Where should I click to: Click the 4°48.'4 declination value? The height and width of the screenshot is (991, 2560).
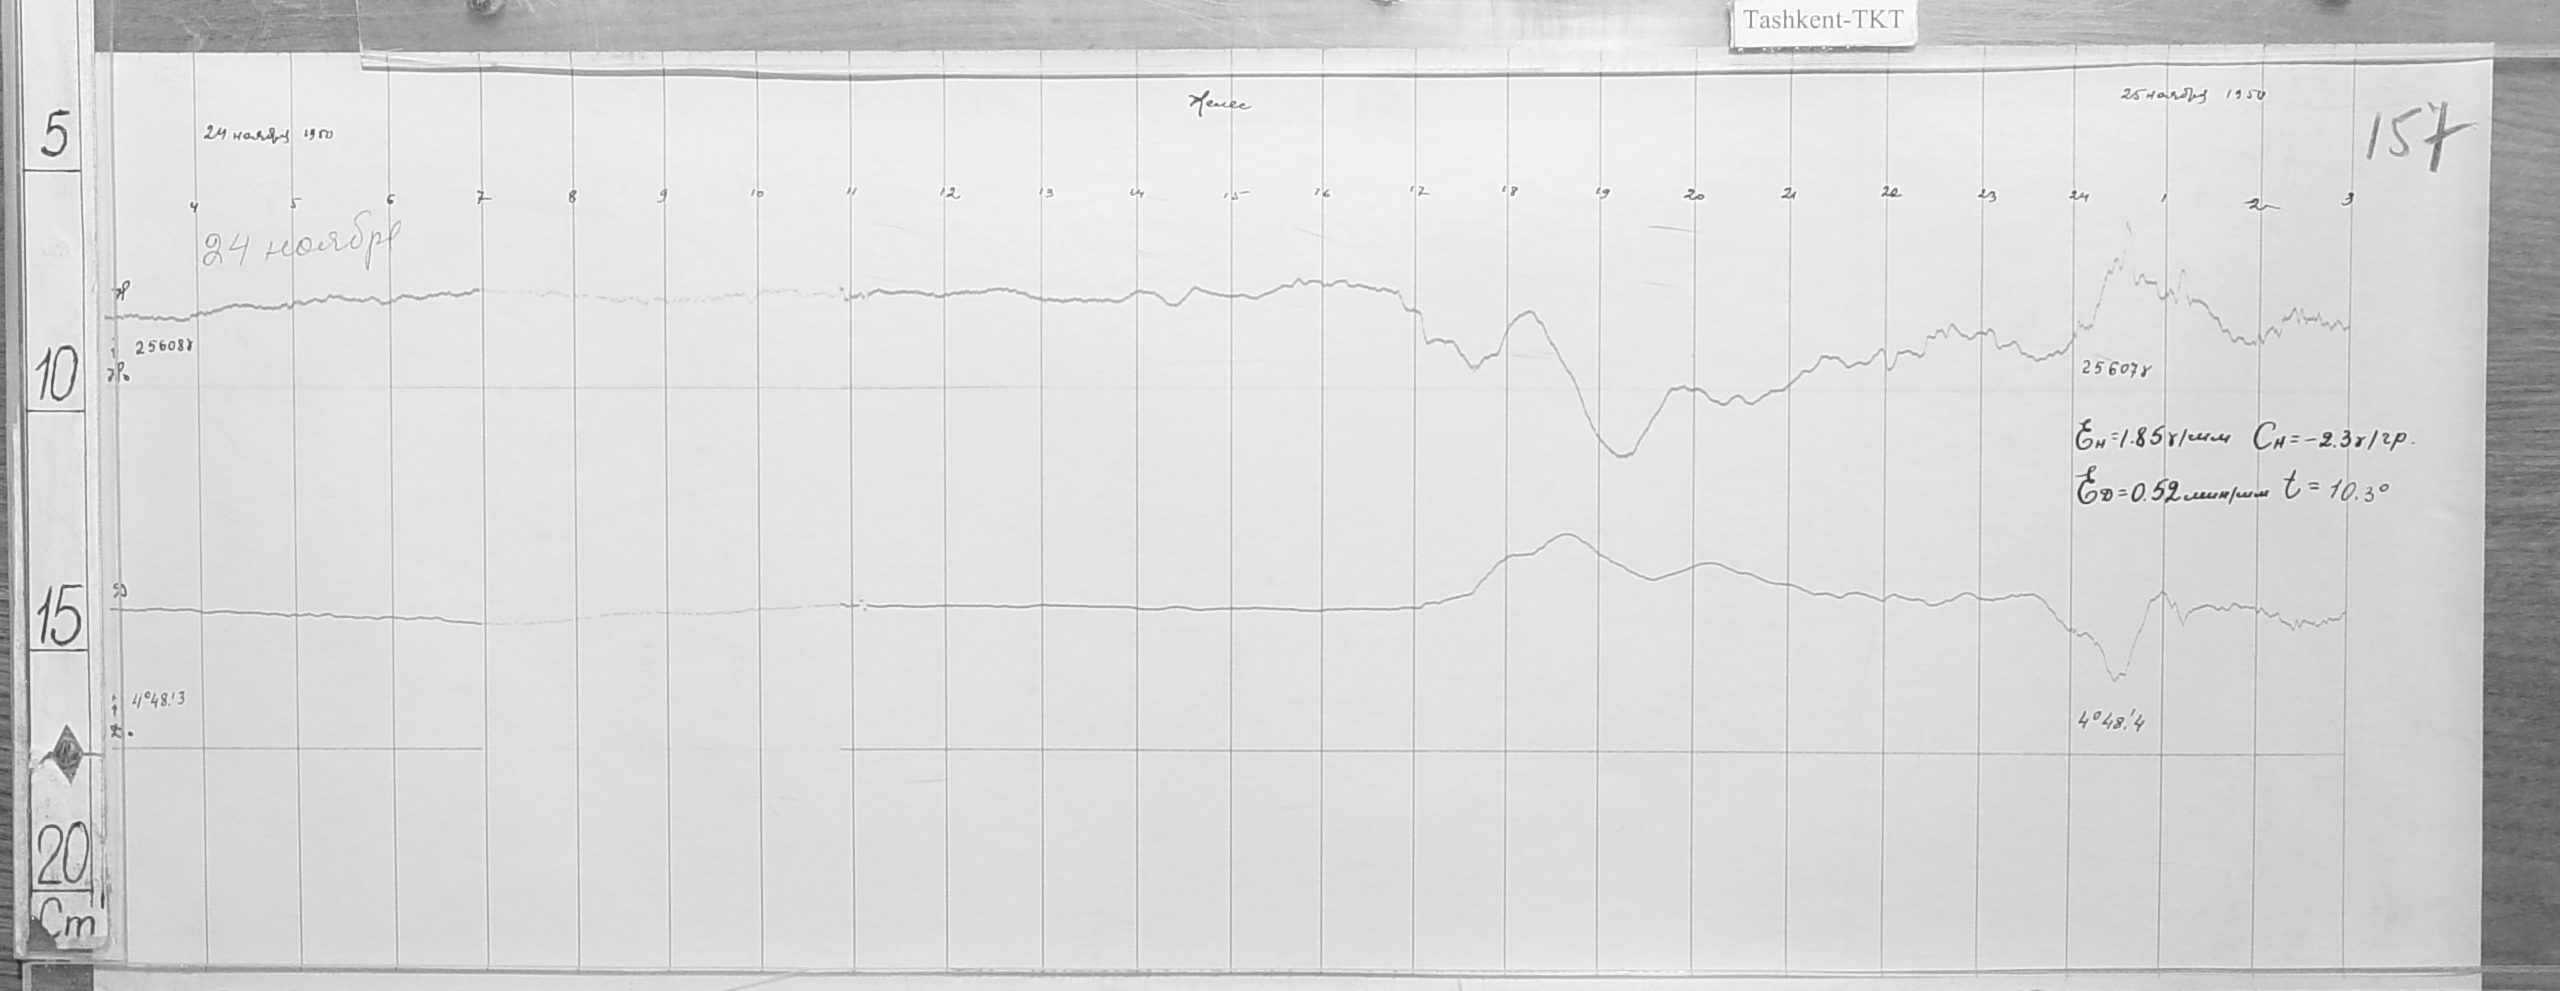tap(2110, 720)
